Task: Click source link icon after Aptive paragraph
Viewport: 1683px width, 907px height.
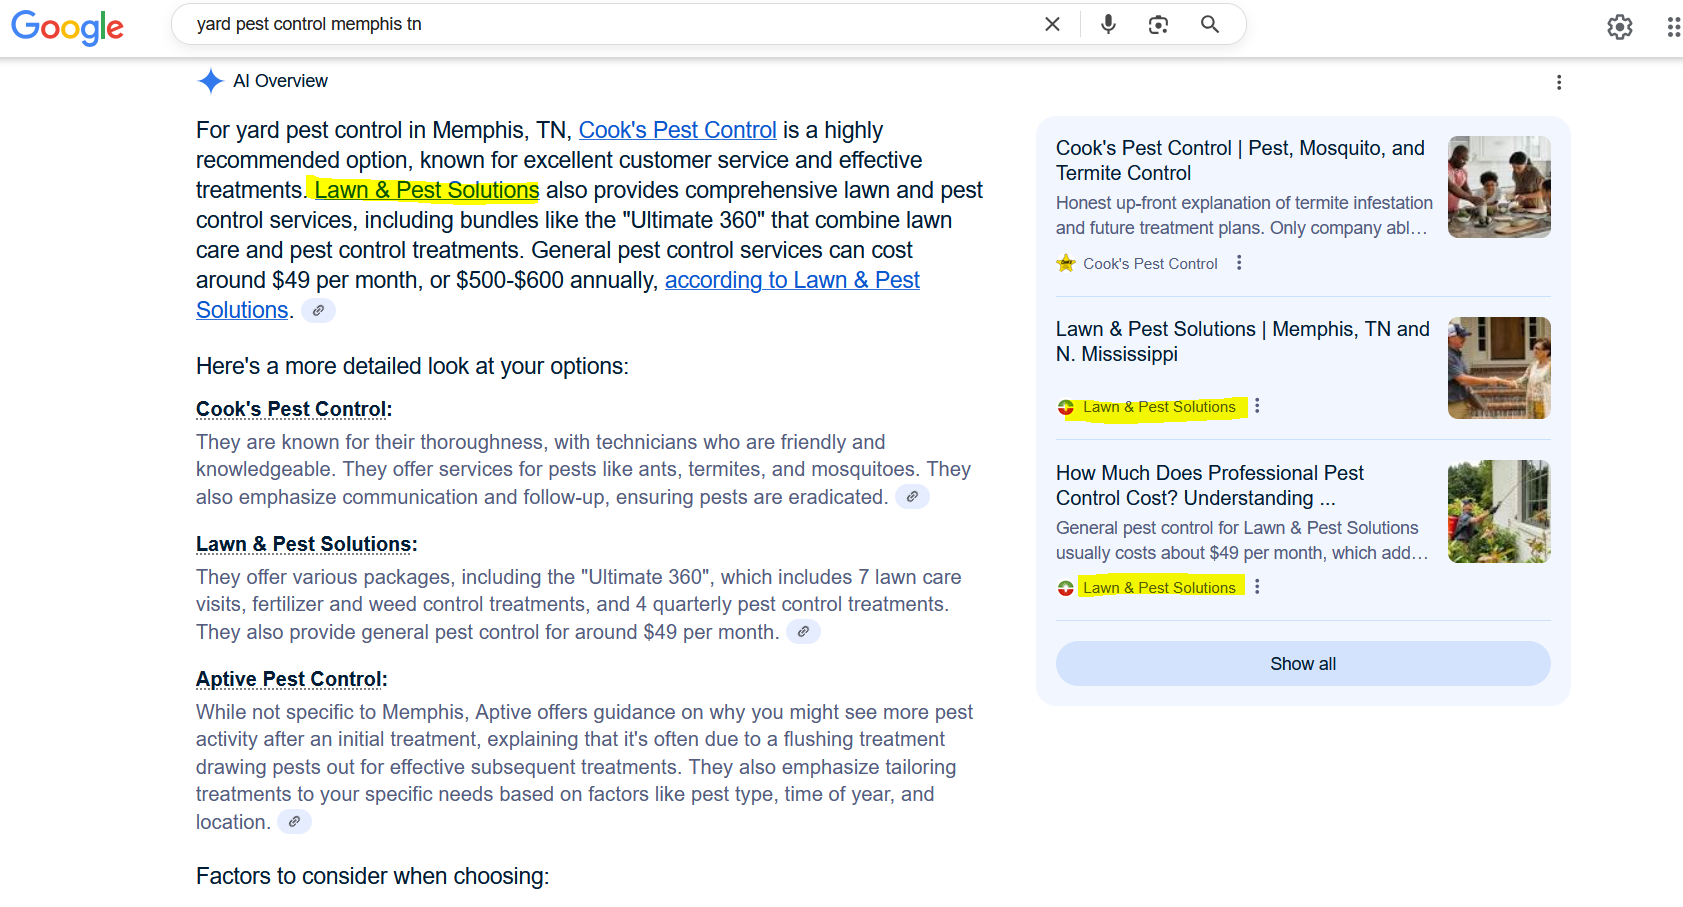Action: [294, 822]
